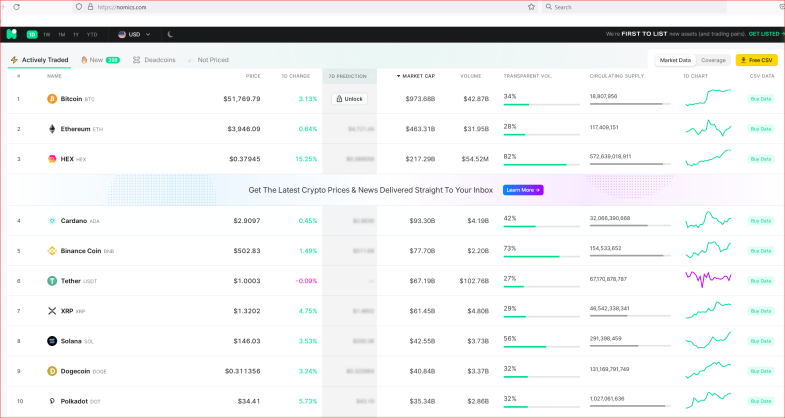Switch to the 1W time range
Viewport: 785px width, 418px height.
[x=47, y=35]
